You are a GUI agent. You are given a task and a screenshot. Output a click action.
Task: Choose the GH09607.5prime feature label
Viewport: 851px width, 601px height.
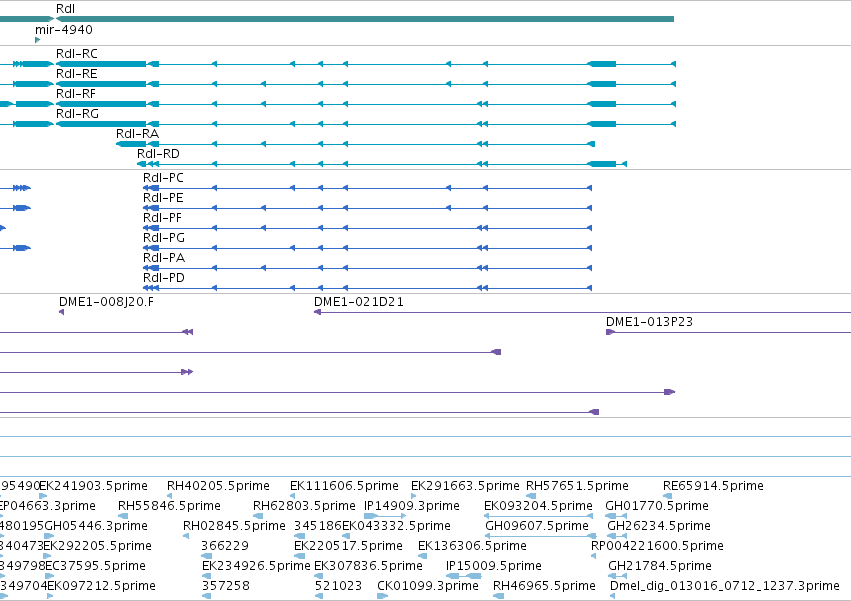tap(537, 526)
